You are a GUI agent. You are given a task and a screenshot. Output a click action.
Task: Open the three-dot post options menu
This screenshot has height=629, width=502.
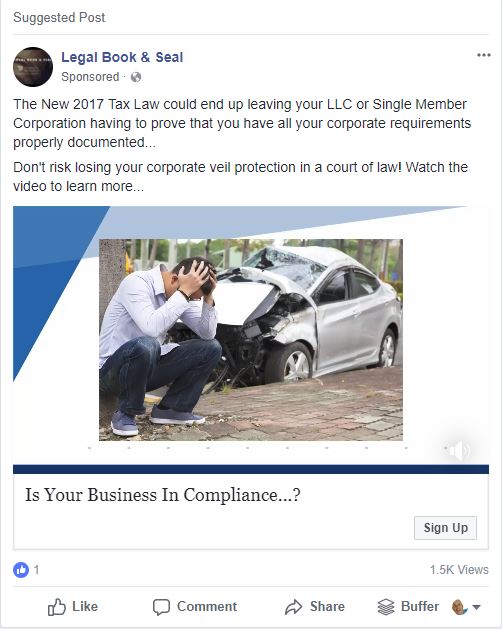click(484, 55)
